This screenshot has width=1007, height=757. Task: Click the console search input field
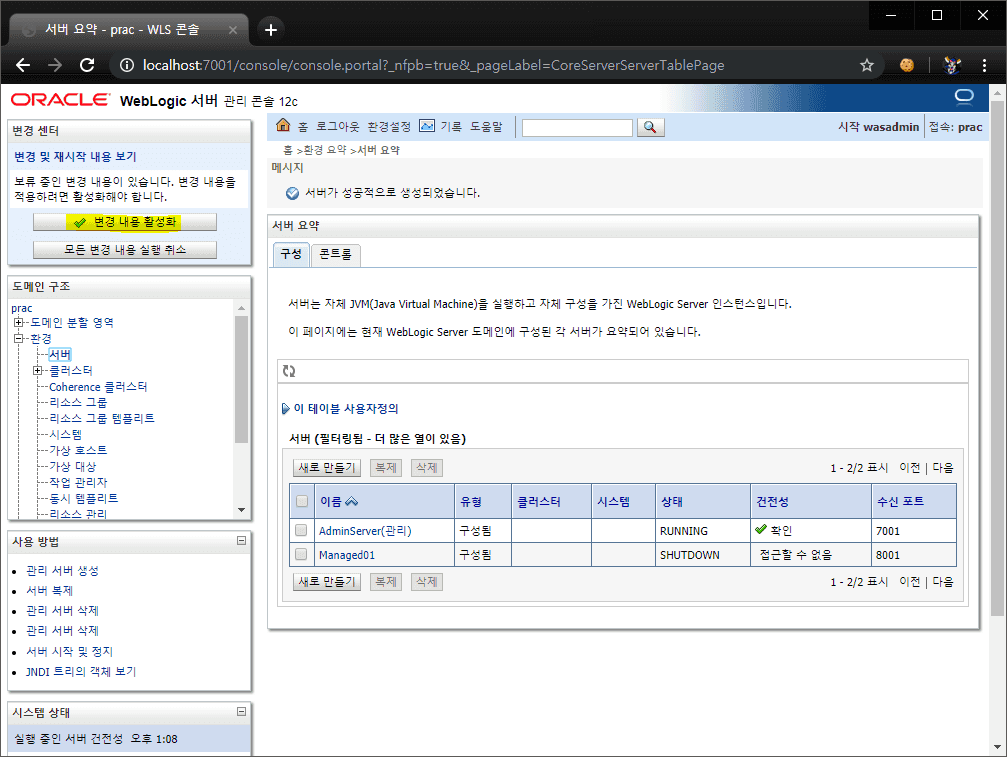tap(577, 127)
